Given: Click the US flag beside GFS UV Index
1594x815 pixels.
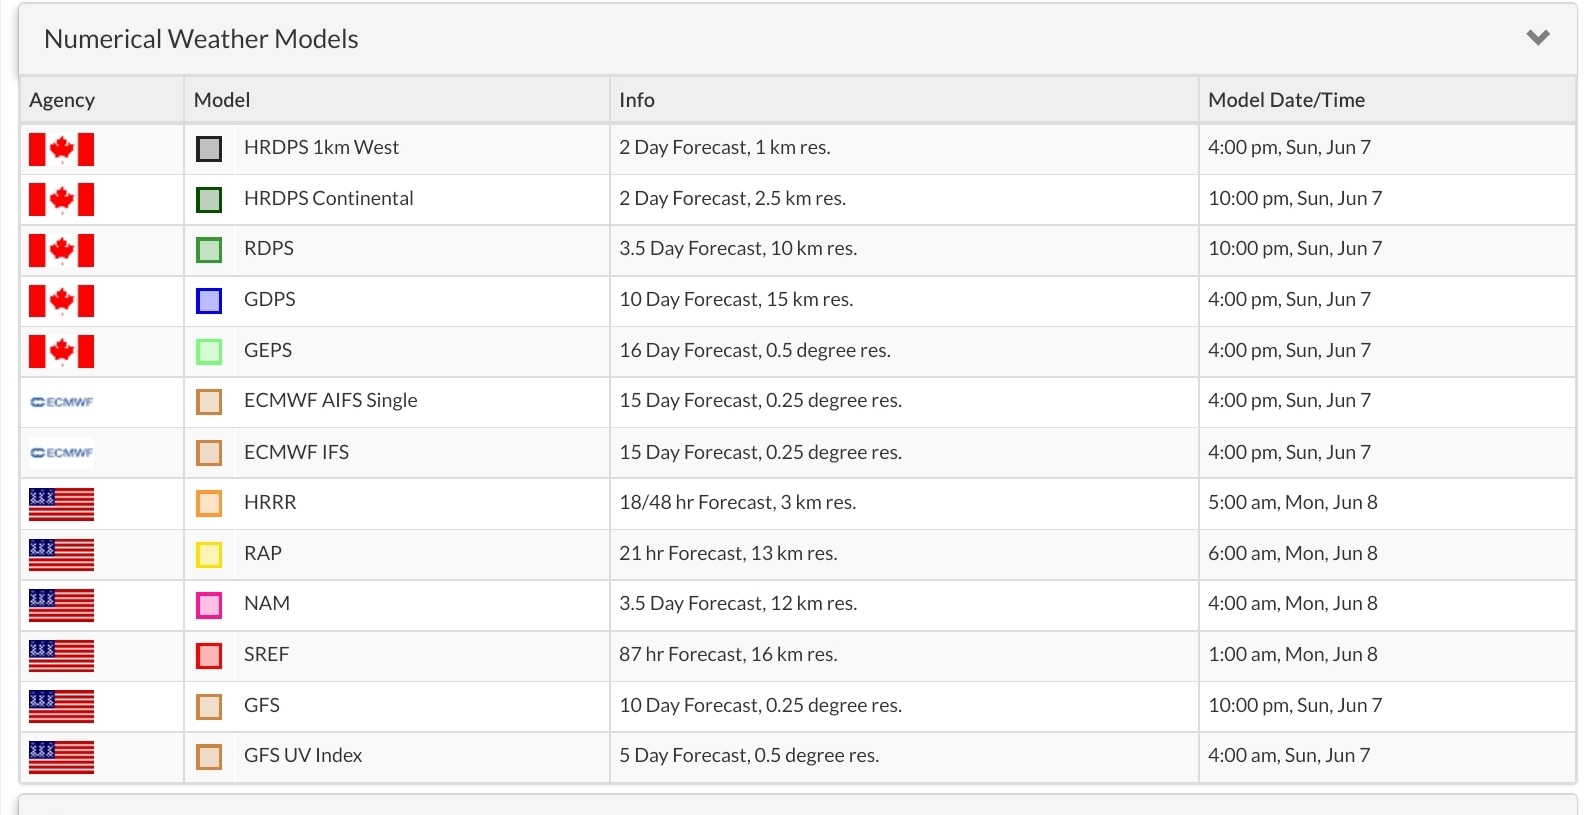Looking at the screenshot, I should [61, 757].
